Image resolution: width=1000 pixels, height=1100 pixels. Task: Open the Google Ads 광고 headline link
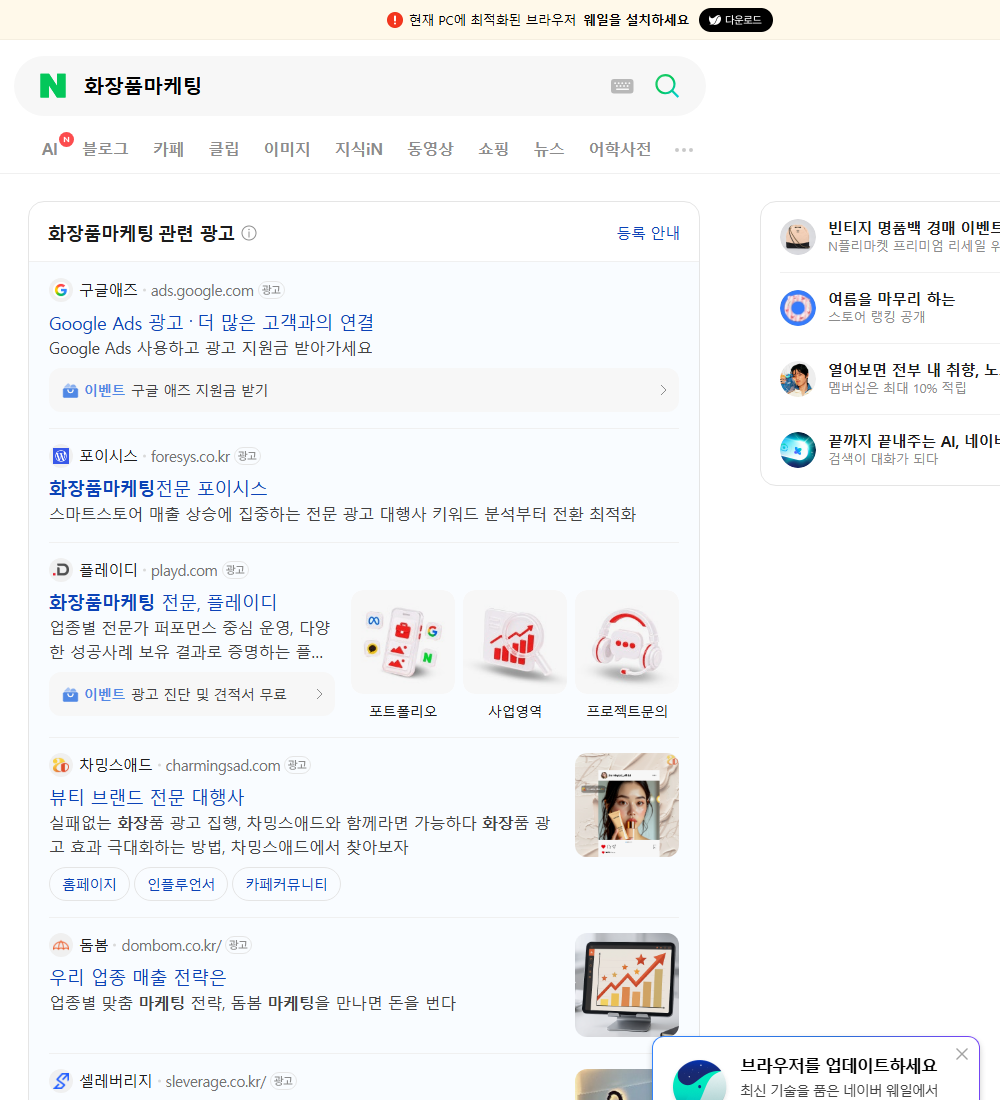(x=211, y=323)
